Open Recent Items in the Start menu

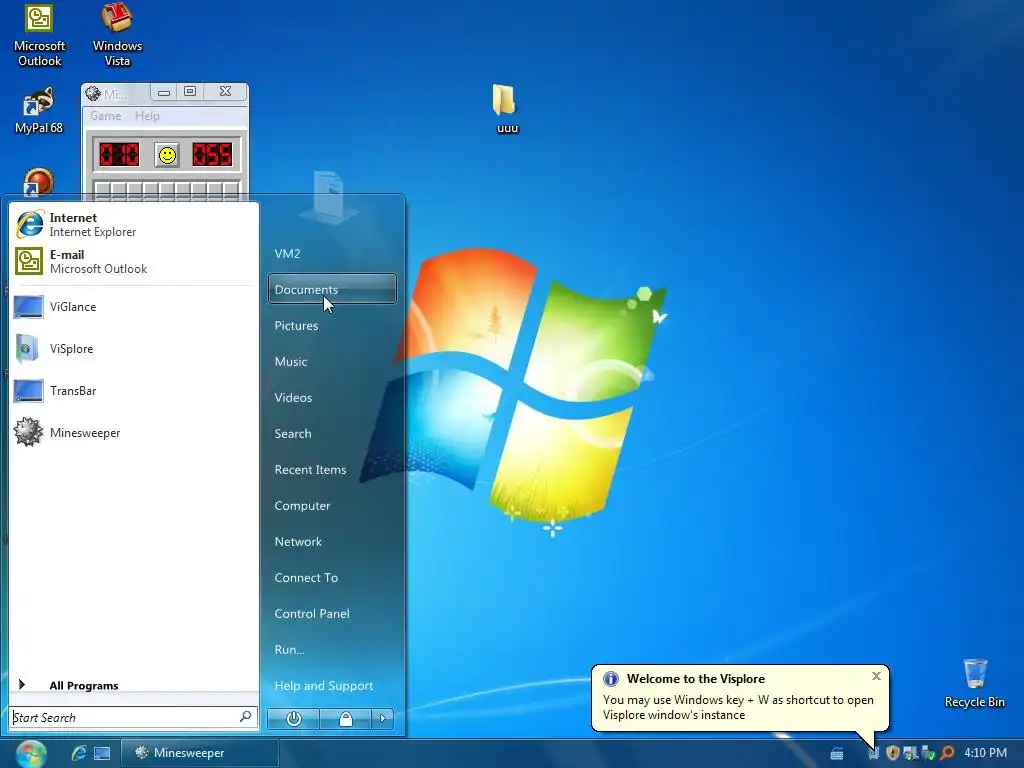[332, 469]
